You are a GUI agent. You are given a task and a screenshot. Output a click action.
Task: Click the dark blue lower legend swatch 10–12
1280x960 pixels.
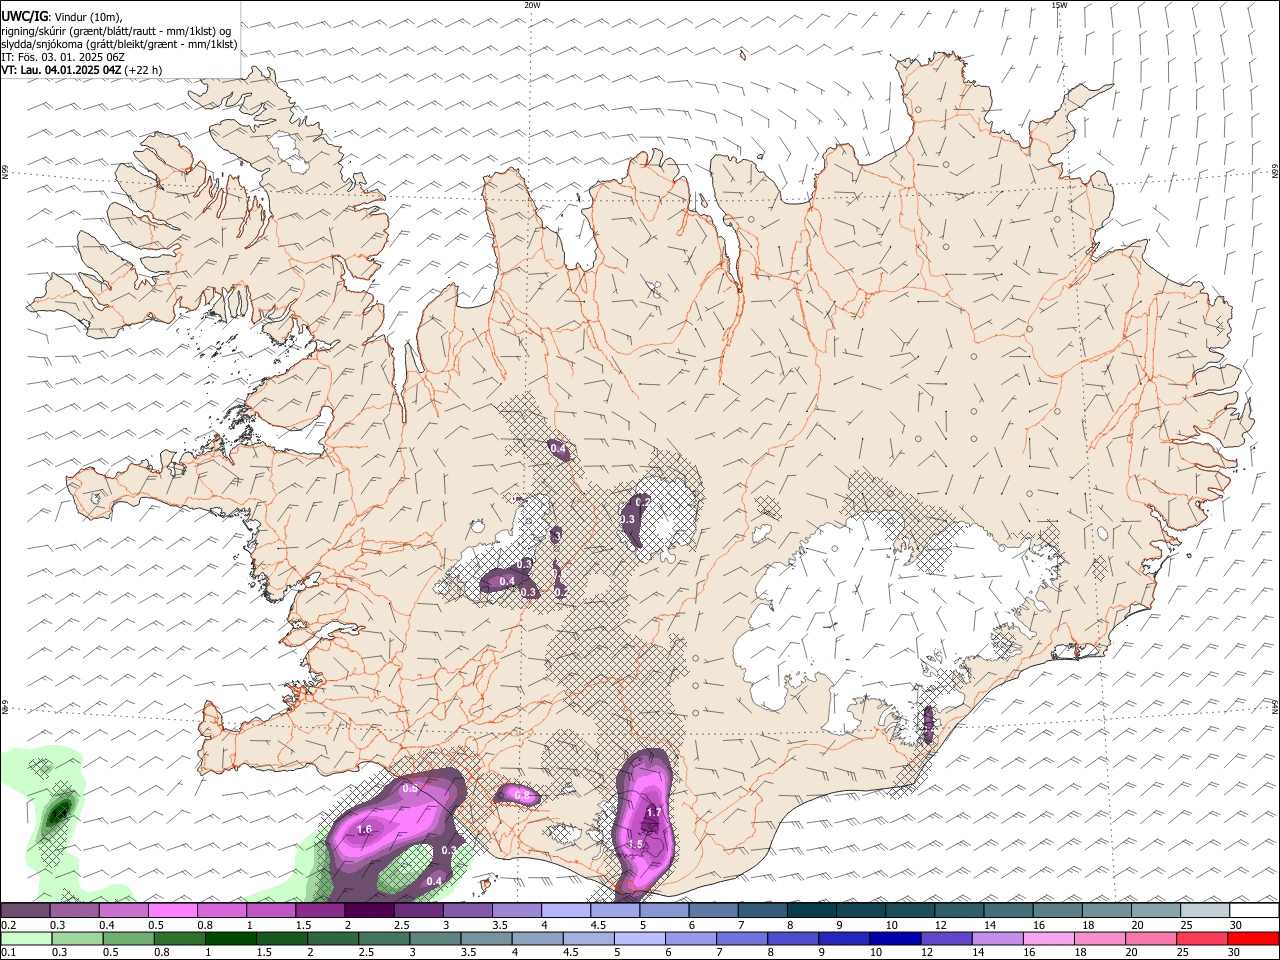(x=896, y=939)
